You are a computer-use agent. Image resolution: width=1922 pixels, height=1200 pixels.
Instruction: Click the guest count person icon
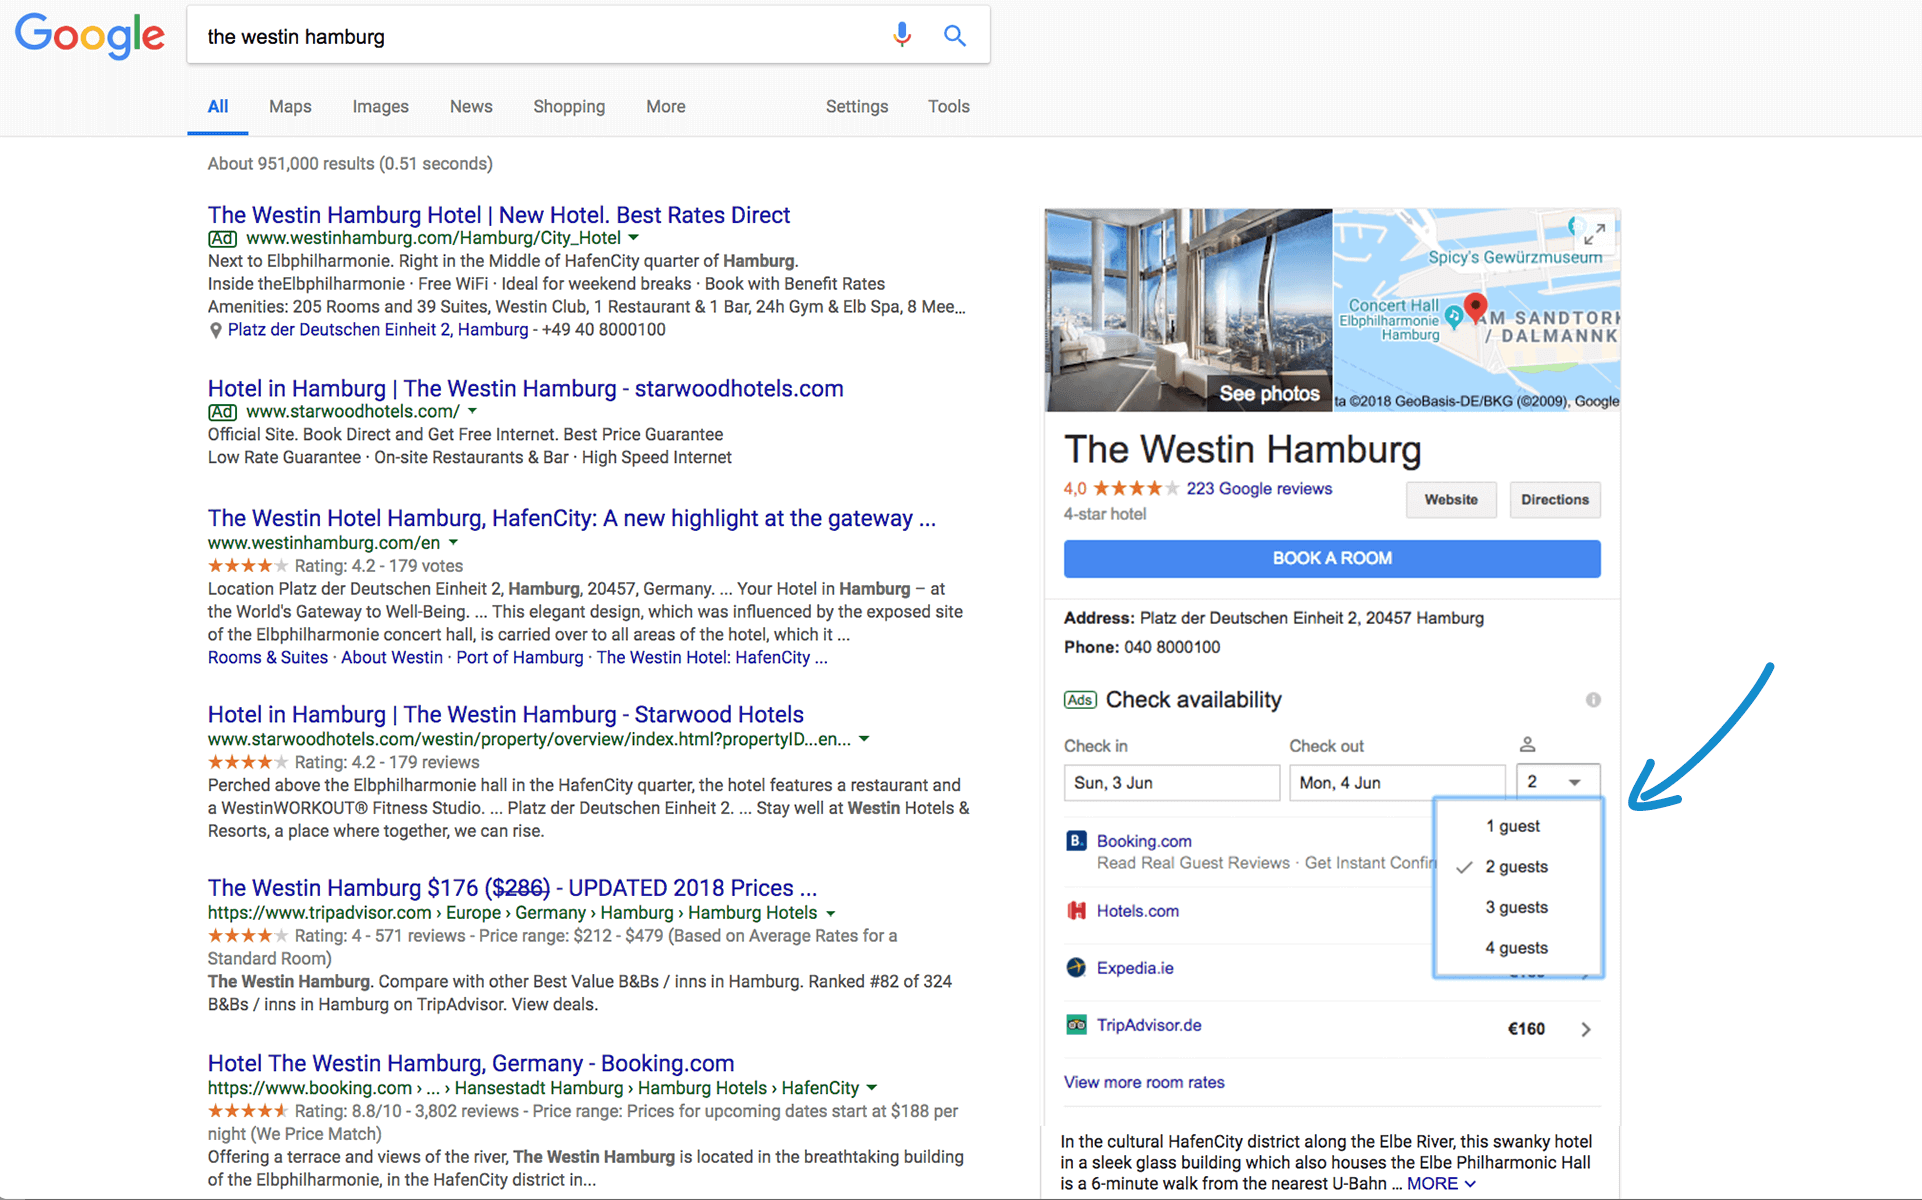[1528, 744]
